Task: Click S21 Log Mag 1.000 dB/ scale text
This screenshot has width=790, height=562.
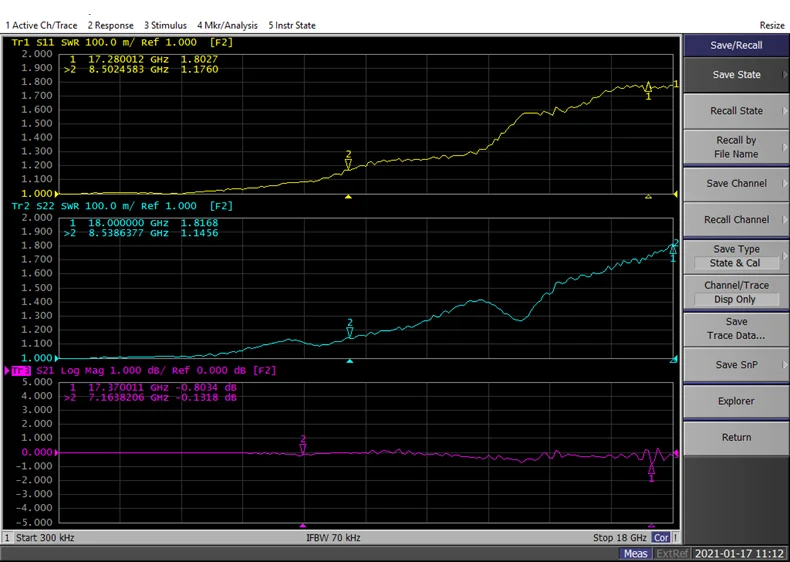Action: pos(101,371)
